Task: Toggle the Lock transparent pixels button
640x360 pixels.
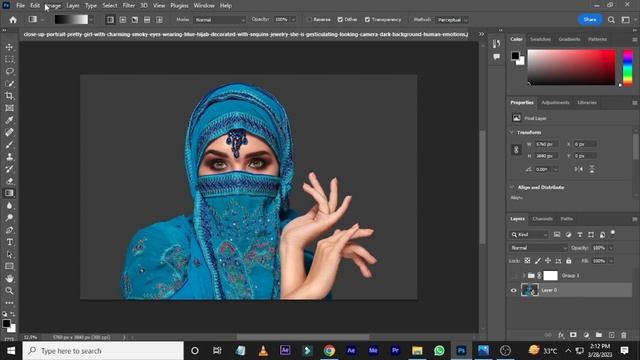Action: pos(527,261)
